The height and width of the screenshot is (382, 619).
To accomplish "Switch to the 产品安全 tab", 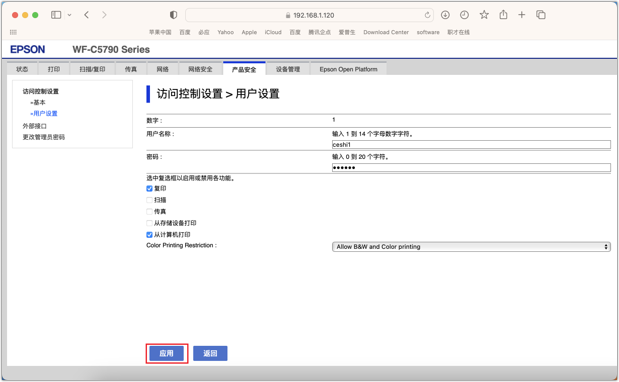I will tap(244, 69).
